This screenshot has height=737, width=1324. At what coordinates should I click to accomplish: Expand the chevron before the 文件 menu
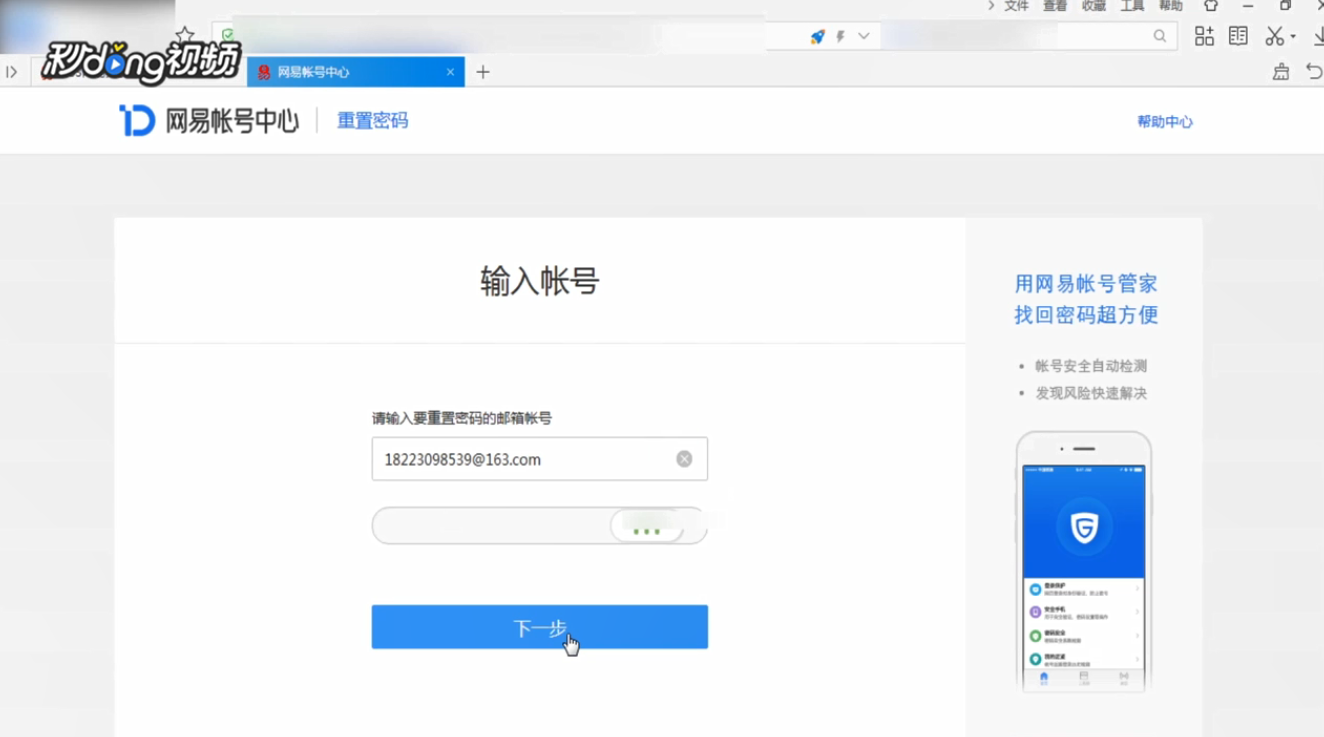coord(991,6)
